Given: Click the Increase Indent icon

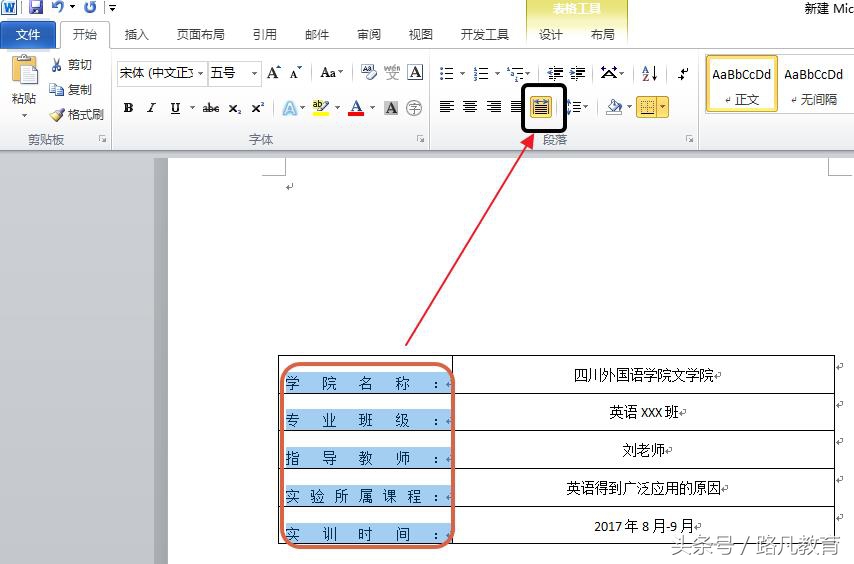Looking at the screenshot, I should point(577,73).
